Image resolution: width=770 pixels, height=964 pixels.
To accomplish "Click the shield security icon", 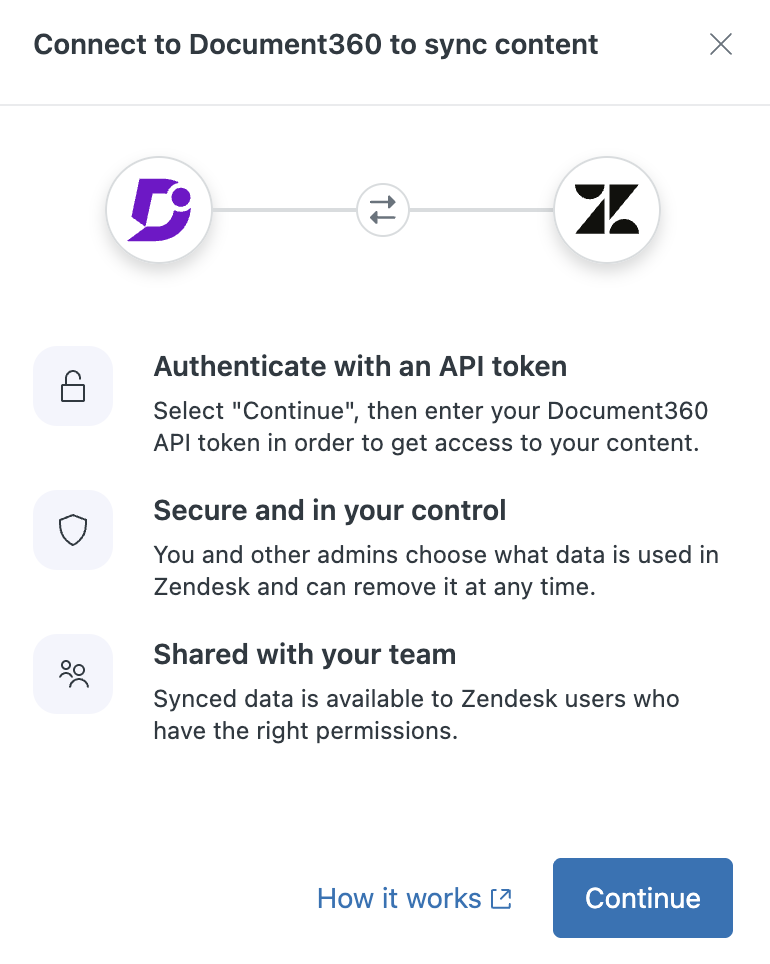I will (x=73, y=530).
